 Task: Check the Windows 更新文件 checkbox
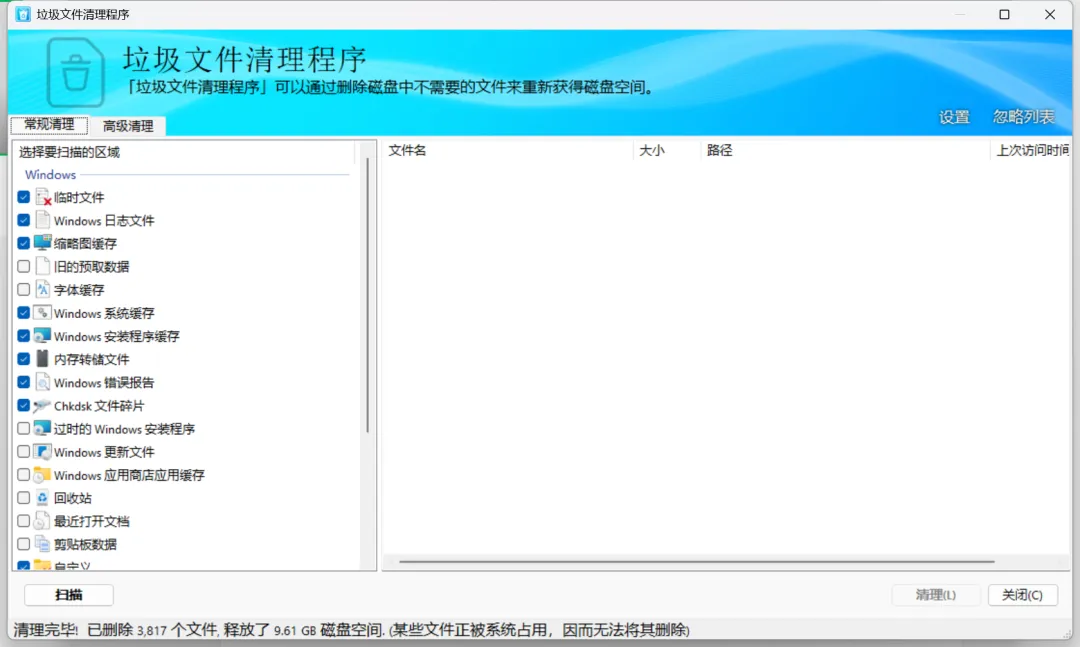23,452
